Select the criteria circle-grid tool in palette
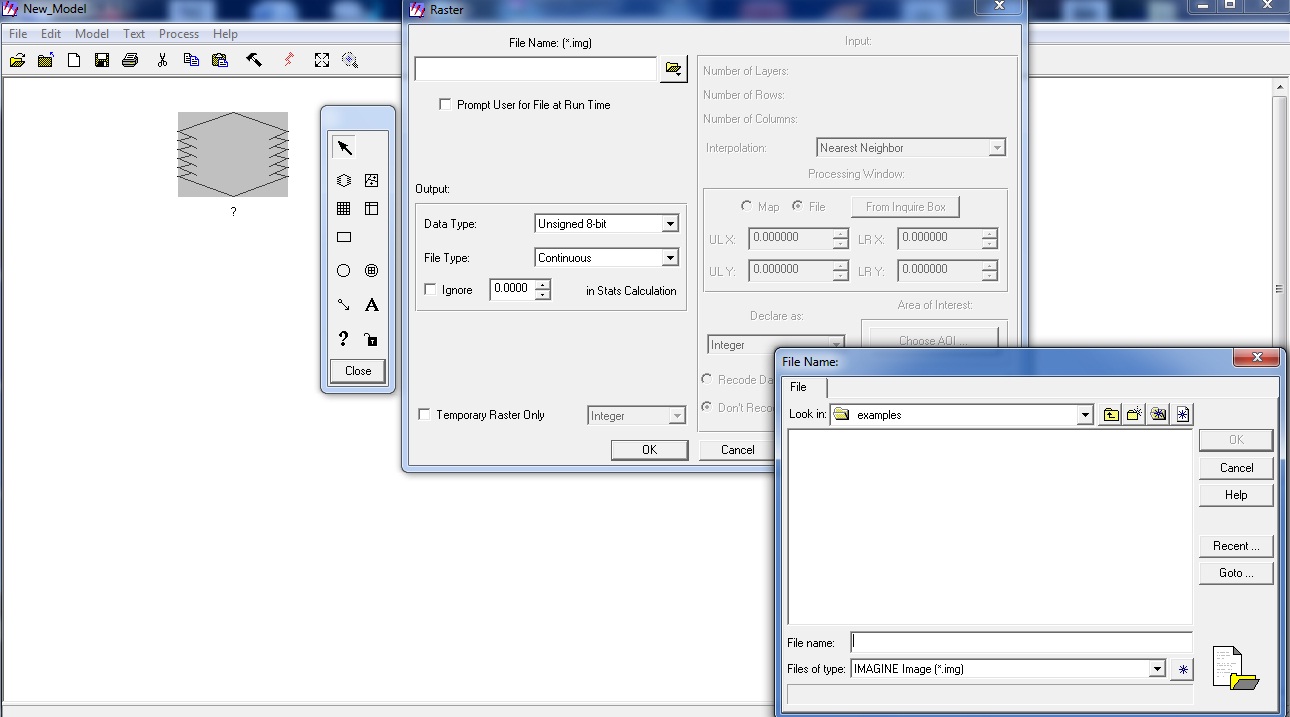The height and width of the screenshot is (717, 1290). [371, 271]
